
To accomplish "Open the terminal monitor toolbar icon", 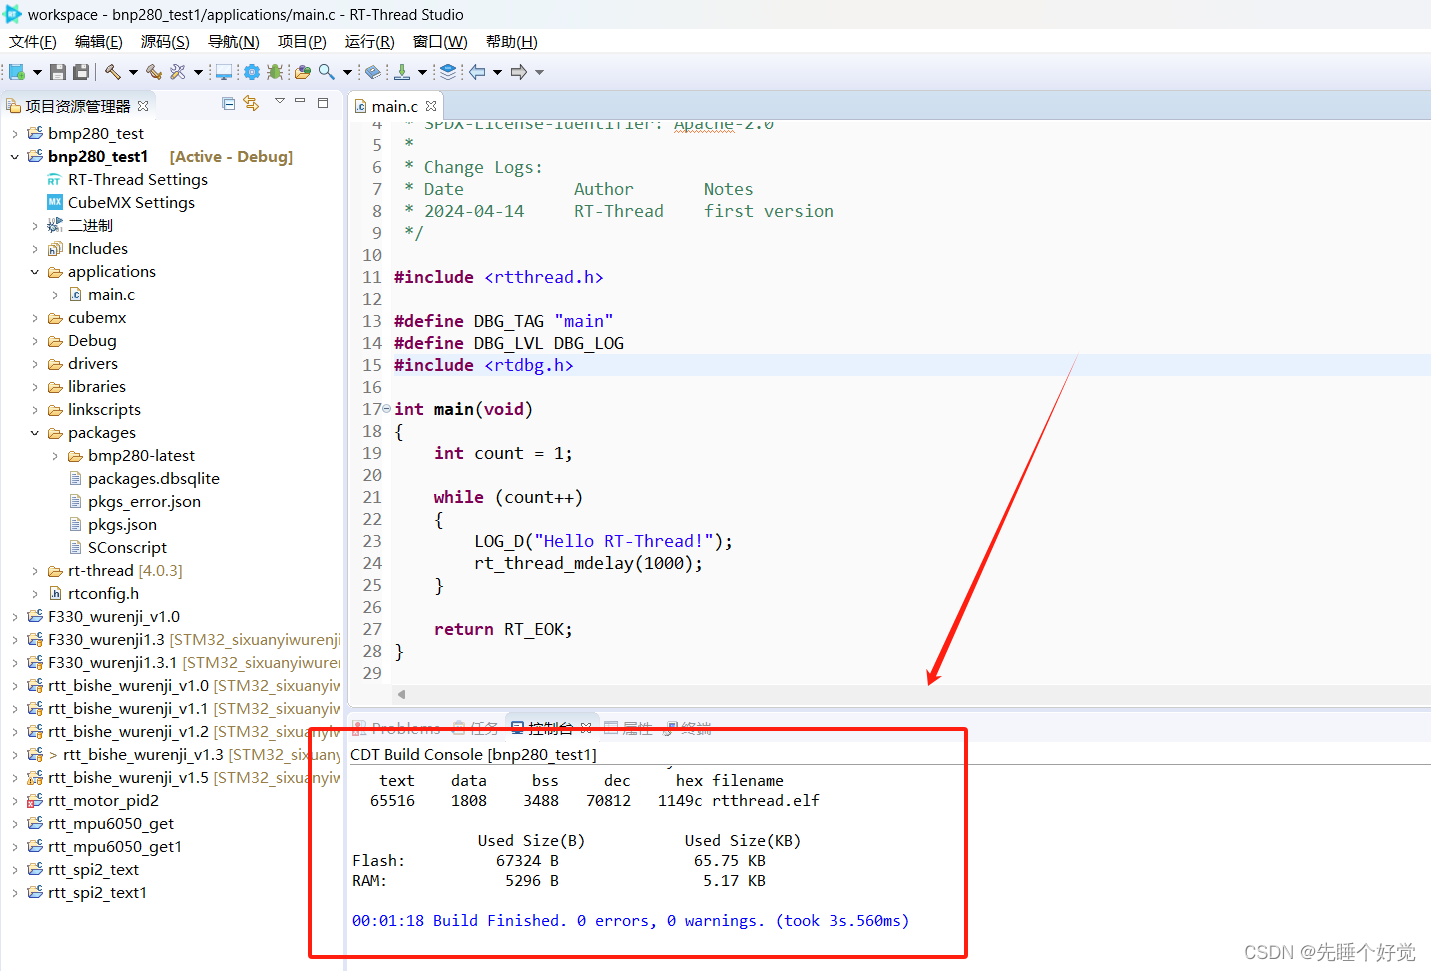I will click(224, 72).
